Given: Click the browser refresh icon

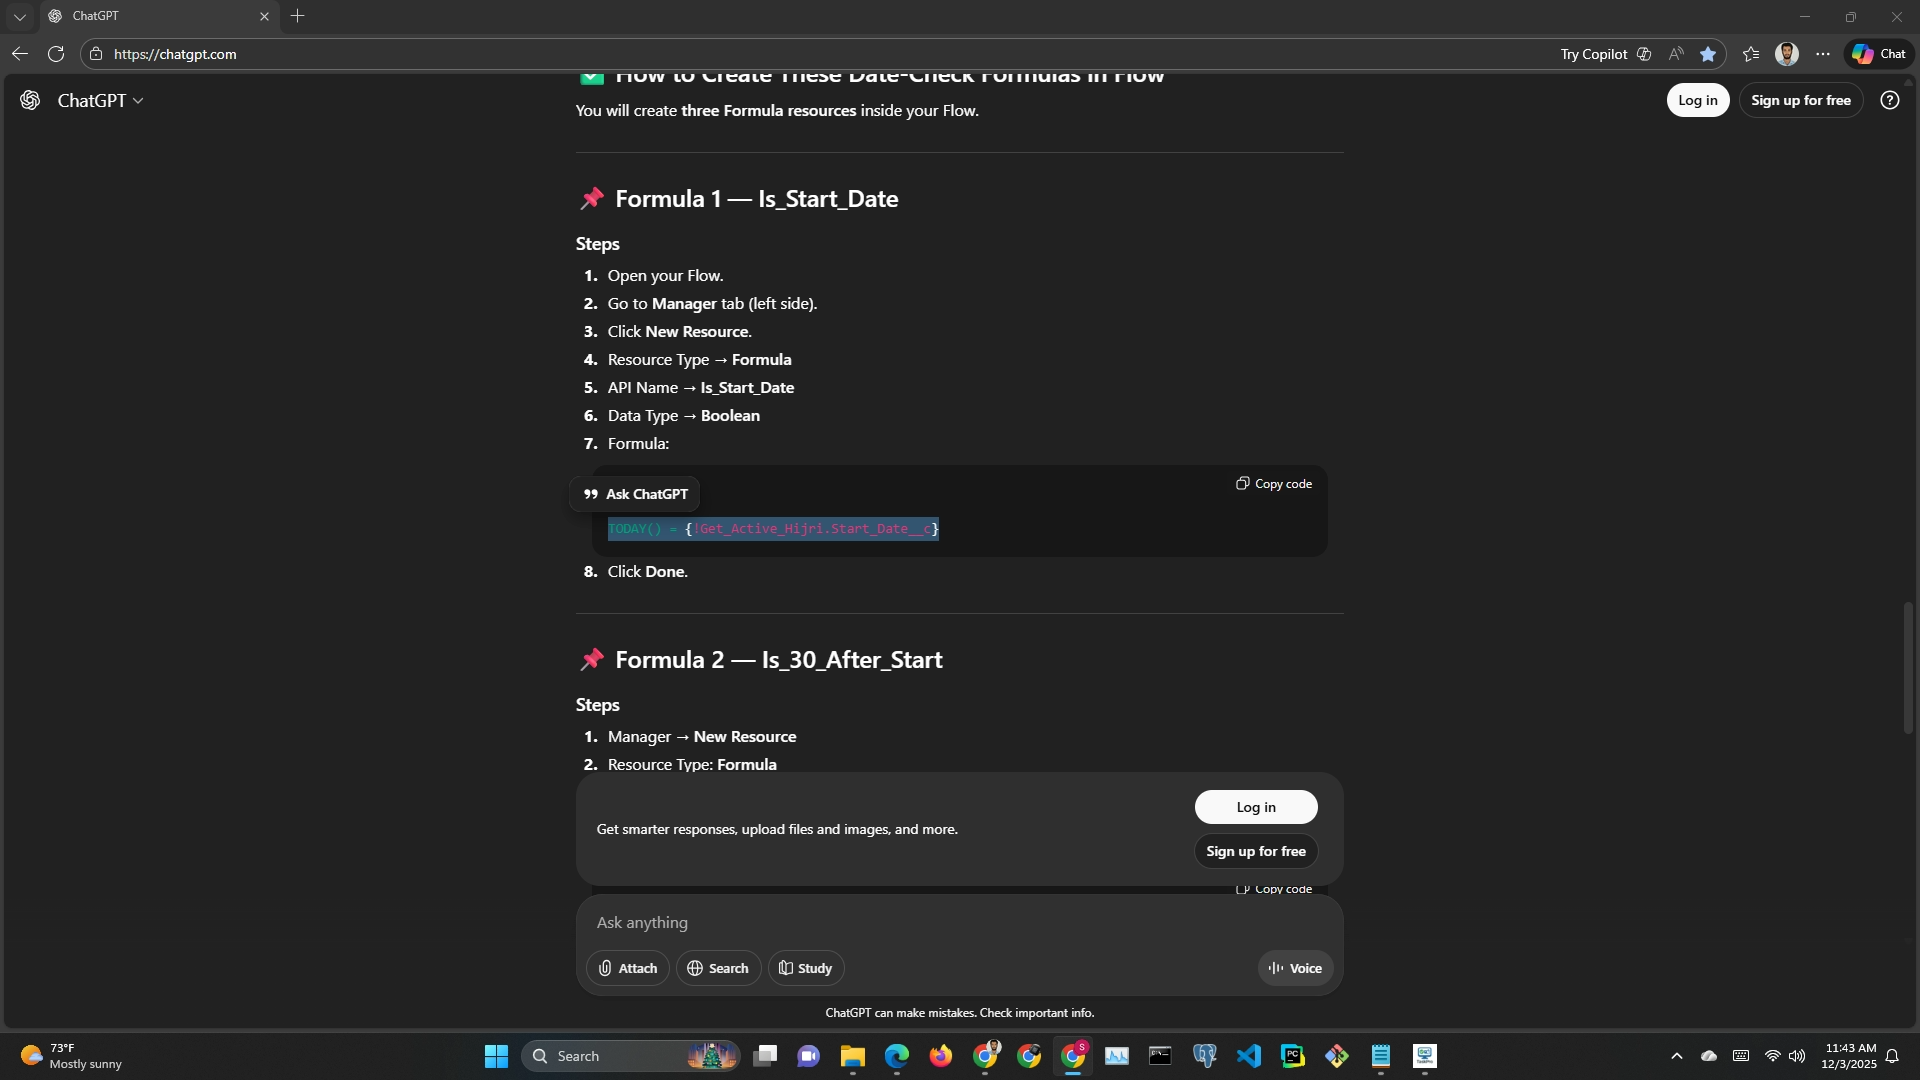Looking at the screenshot, I should [x=56, y=54].
